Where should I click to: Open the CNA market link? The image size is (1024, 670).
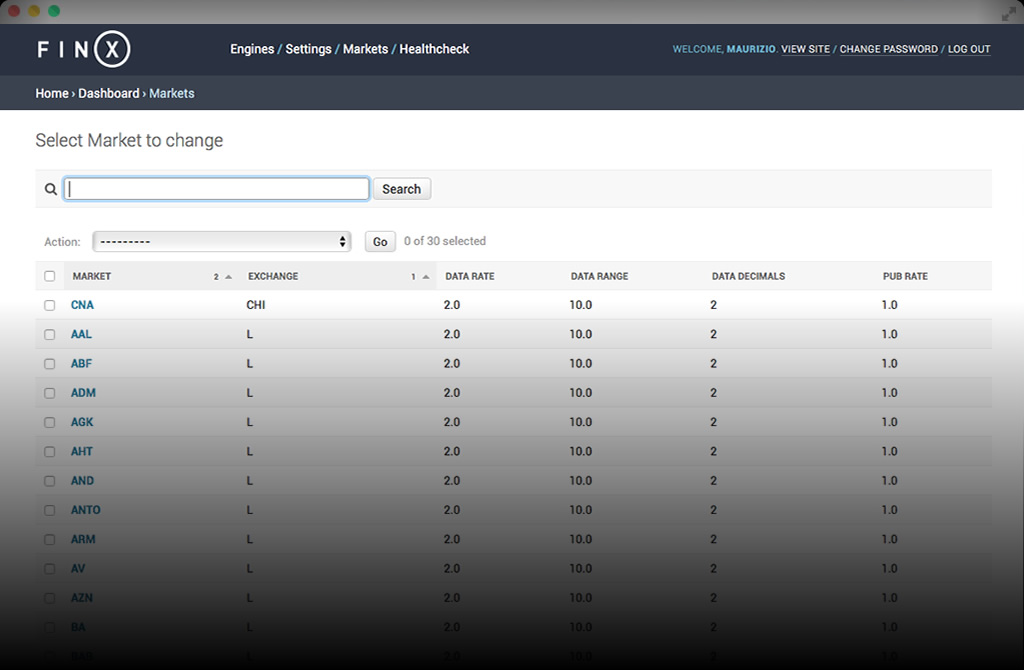[82, 305]
